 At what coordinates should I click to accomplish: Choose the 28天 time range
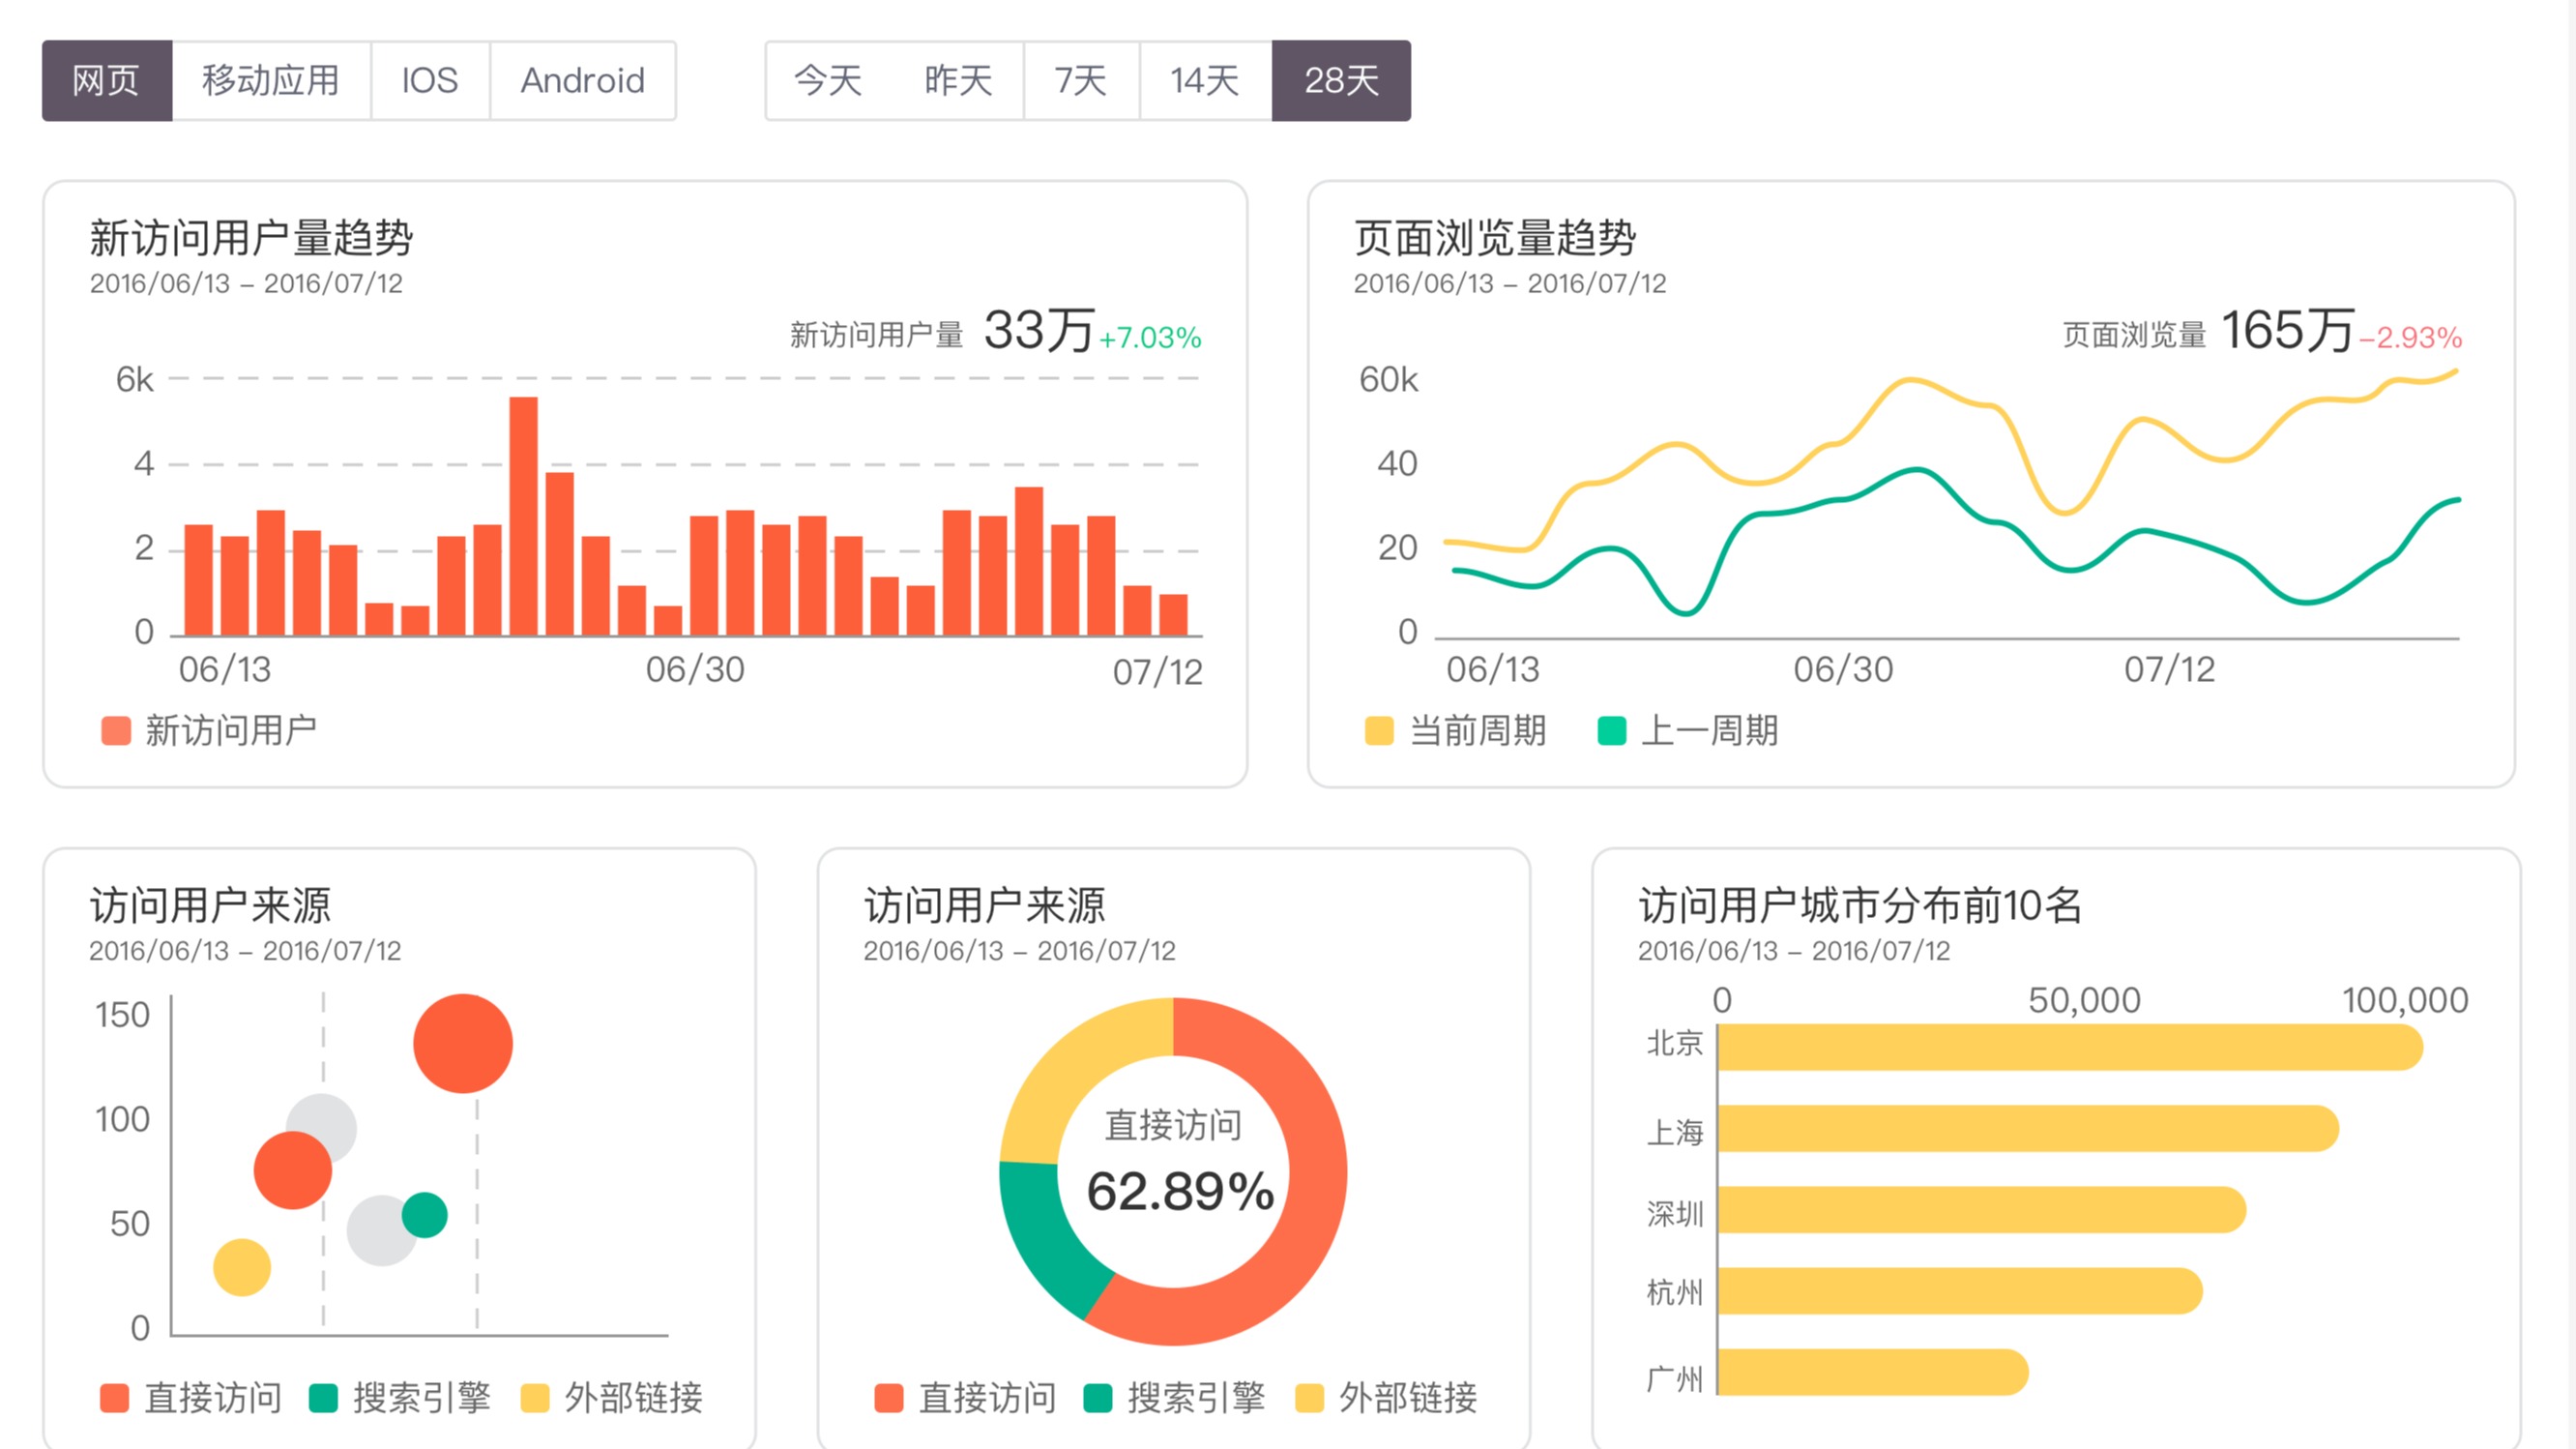coord(1341,81)
